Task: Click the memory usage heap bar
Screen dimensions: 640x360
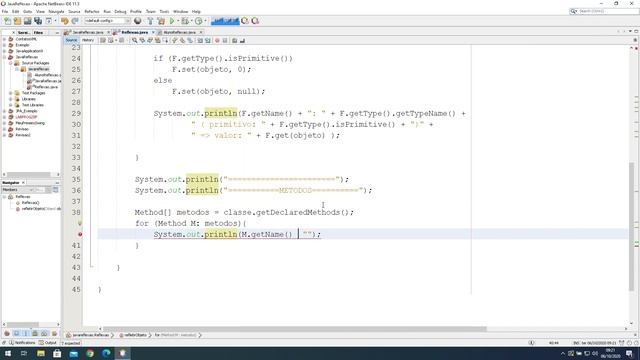Action: click(225, 21)
